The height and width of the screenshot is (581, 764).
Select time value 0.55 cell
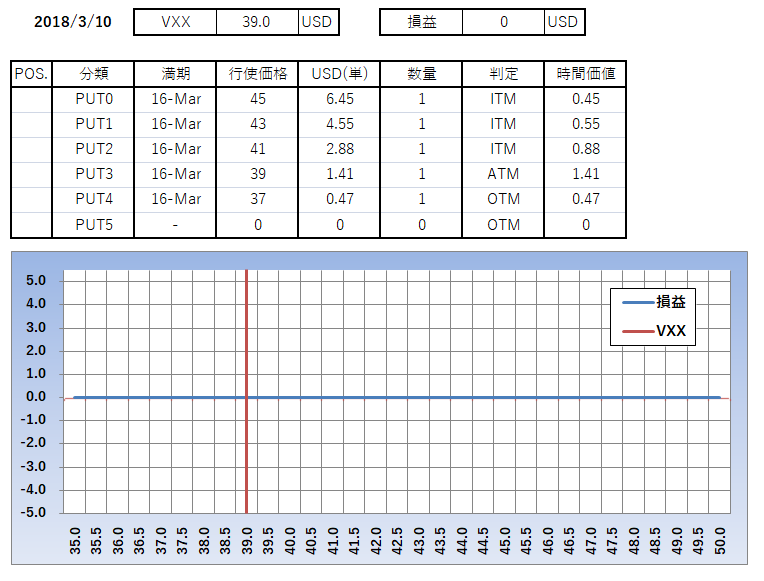click(x=585, y=124)
